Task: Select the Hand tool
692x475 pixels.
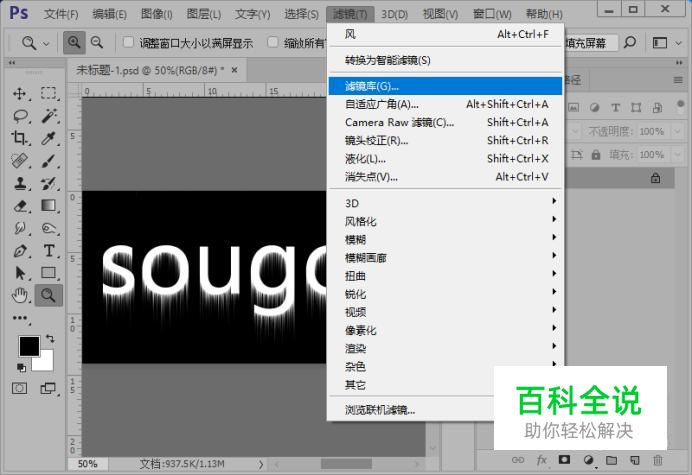Action: point(19,295)
